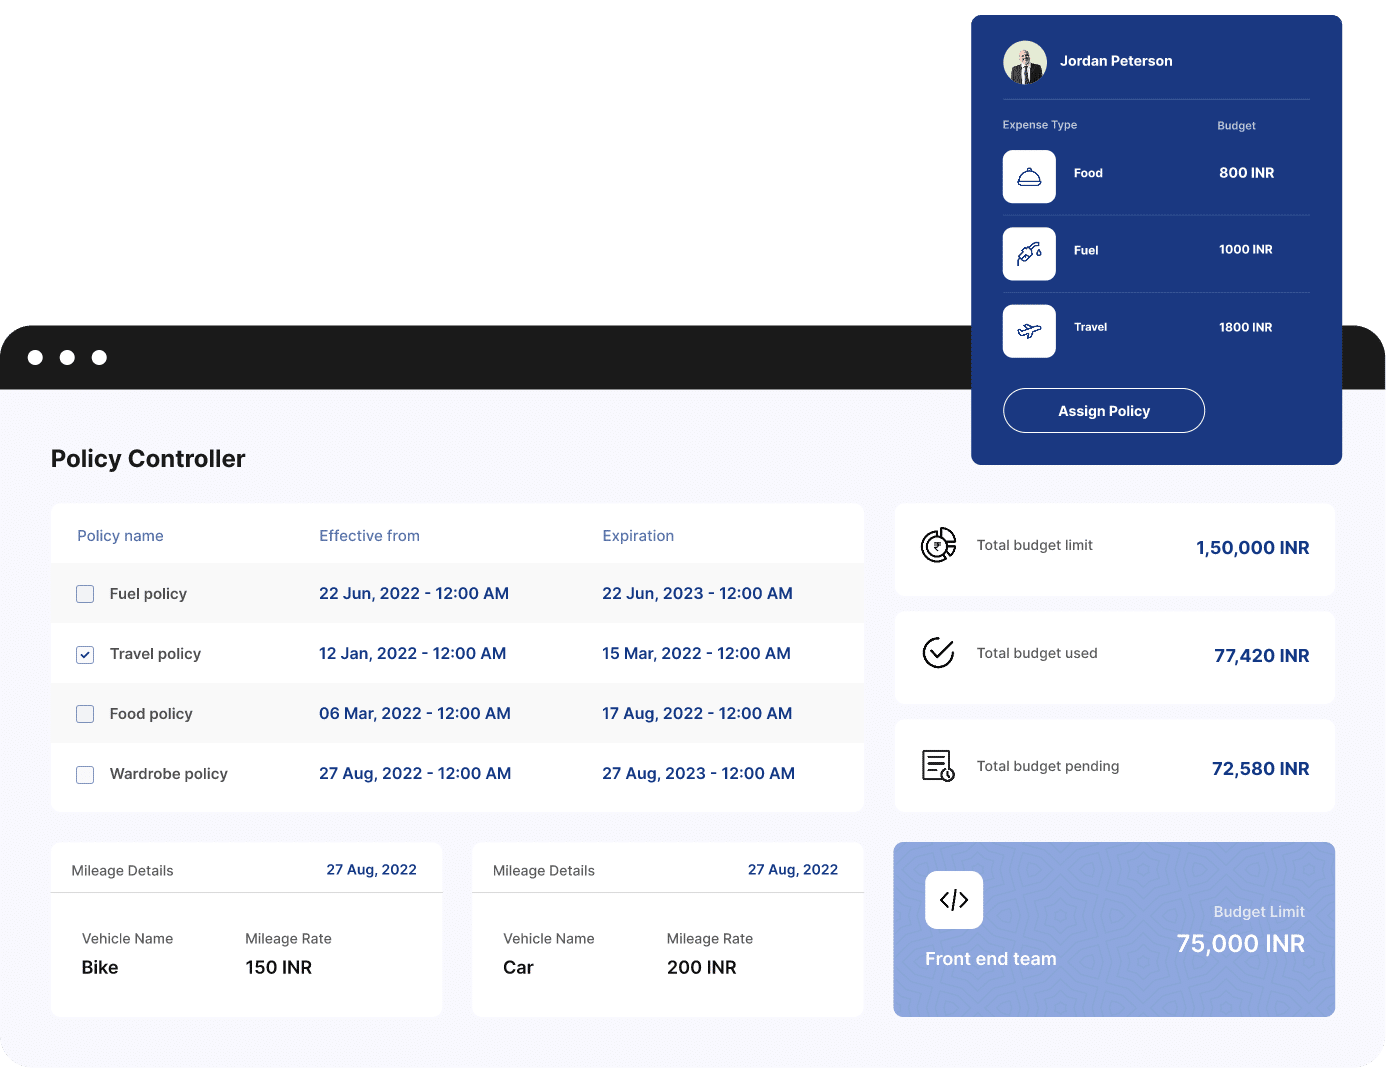The height and width of the screenshot is (1068, 1386).
Task: Click the code icon on Front end team card
Action: click(x=953, y=900)
